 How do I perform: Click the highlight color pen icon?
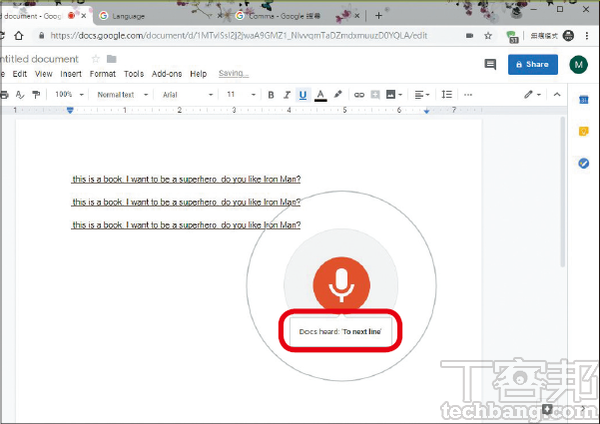[x=338, y=95]
